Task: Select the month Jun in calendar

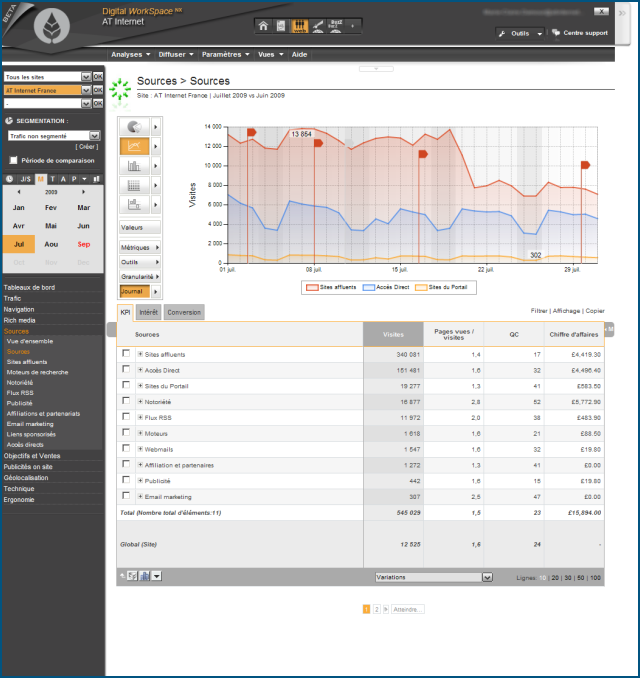Action: (x=83, y=226)
